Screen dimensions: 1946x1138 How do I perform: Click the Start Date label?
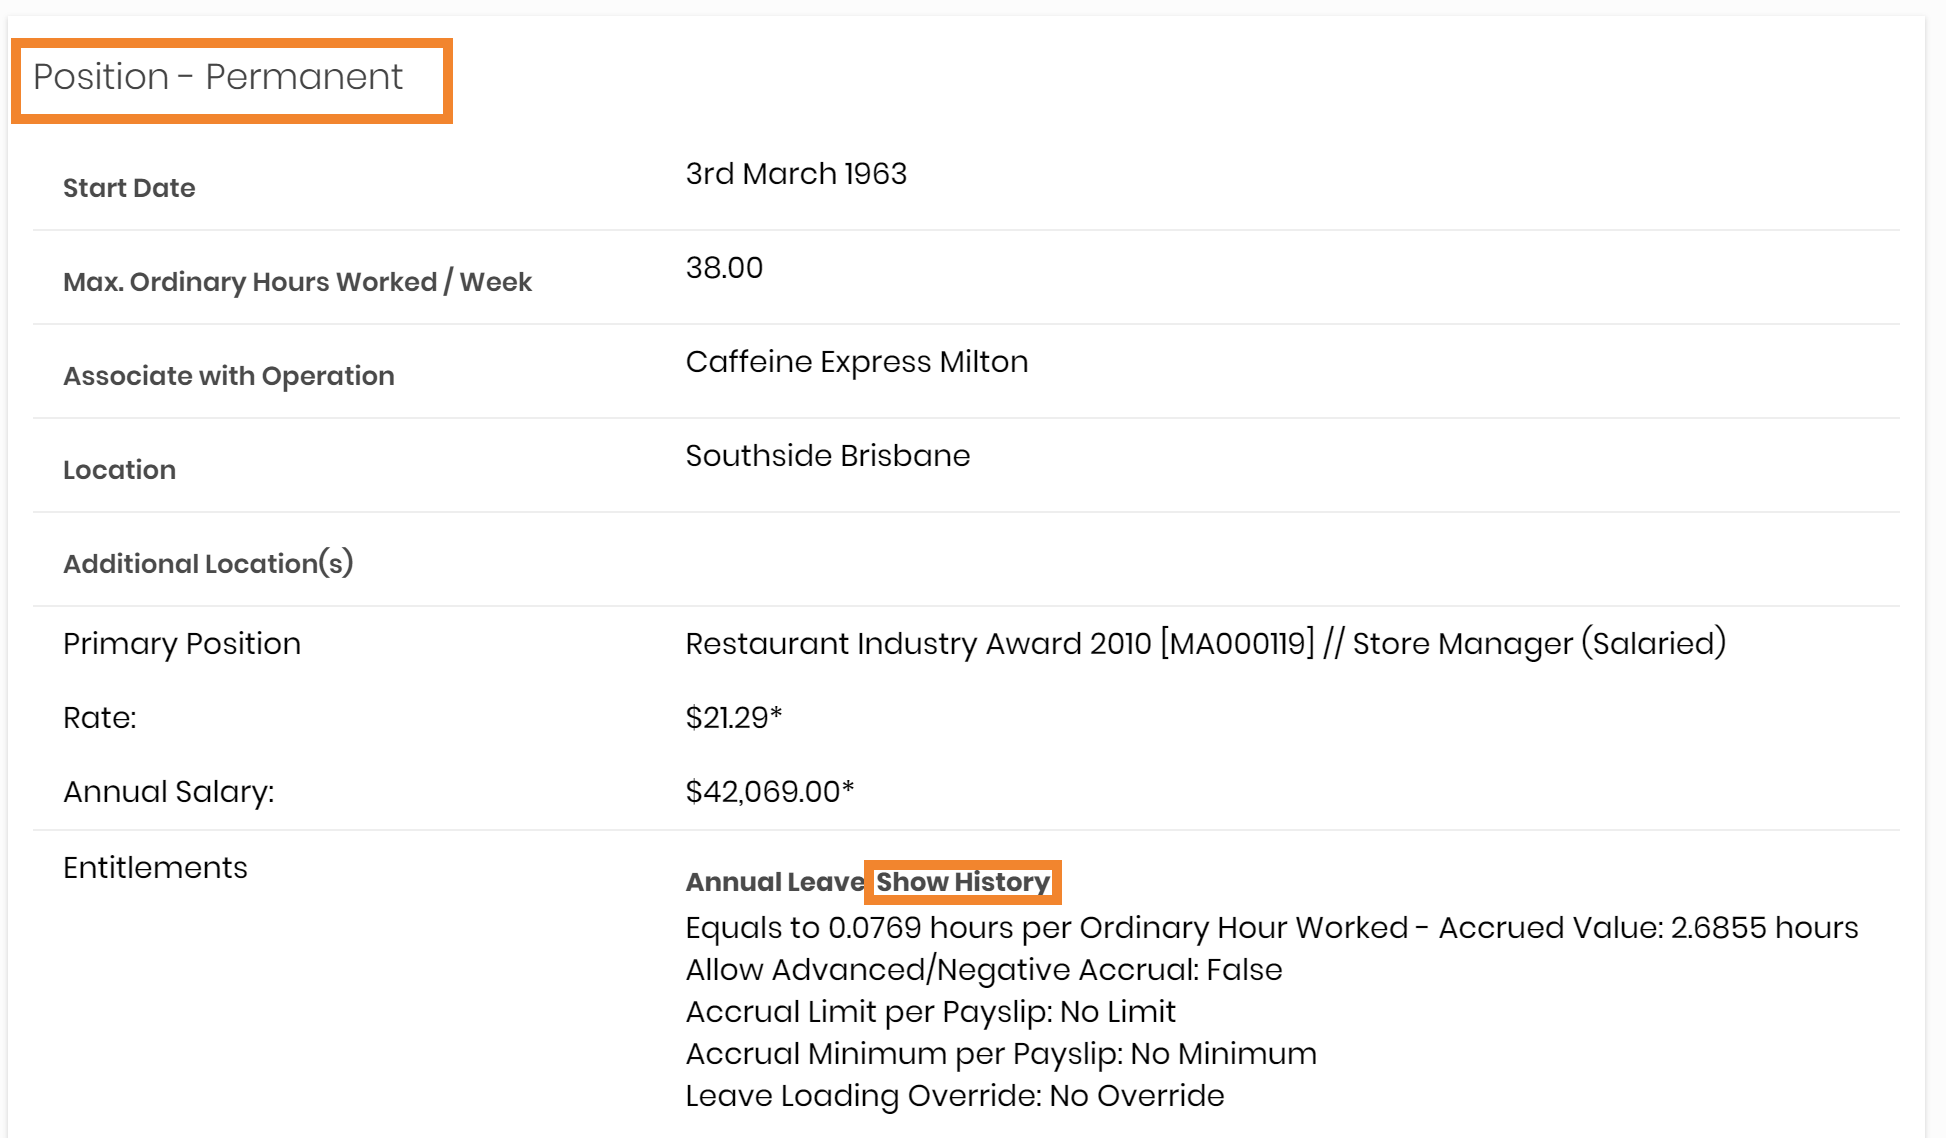tap(129, 188)
